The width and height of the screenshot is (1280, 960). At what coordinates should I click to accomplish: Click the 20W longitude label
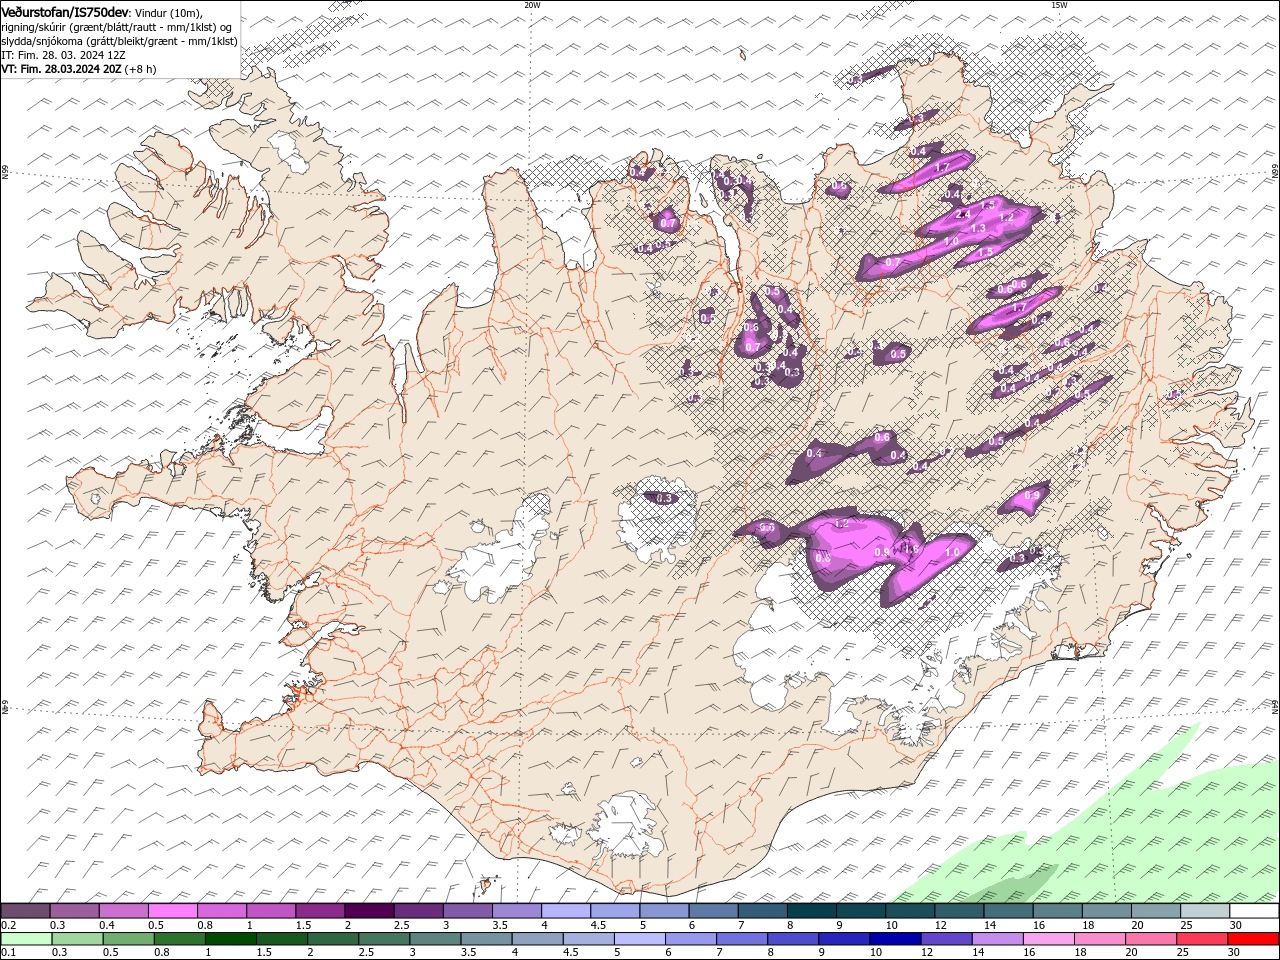532,5
